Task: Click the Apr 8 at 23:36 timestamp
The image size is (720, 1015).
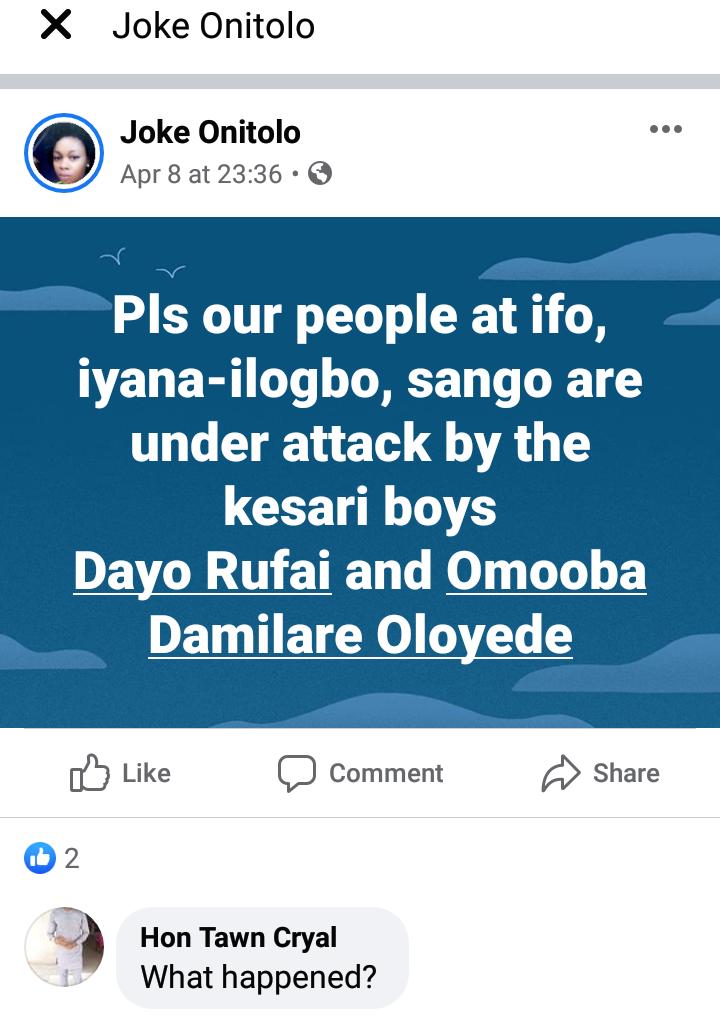Action: pos(201,174)
